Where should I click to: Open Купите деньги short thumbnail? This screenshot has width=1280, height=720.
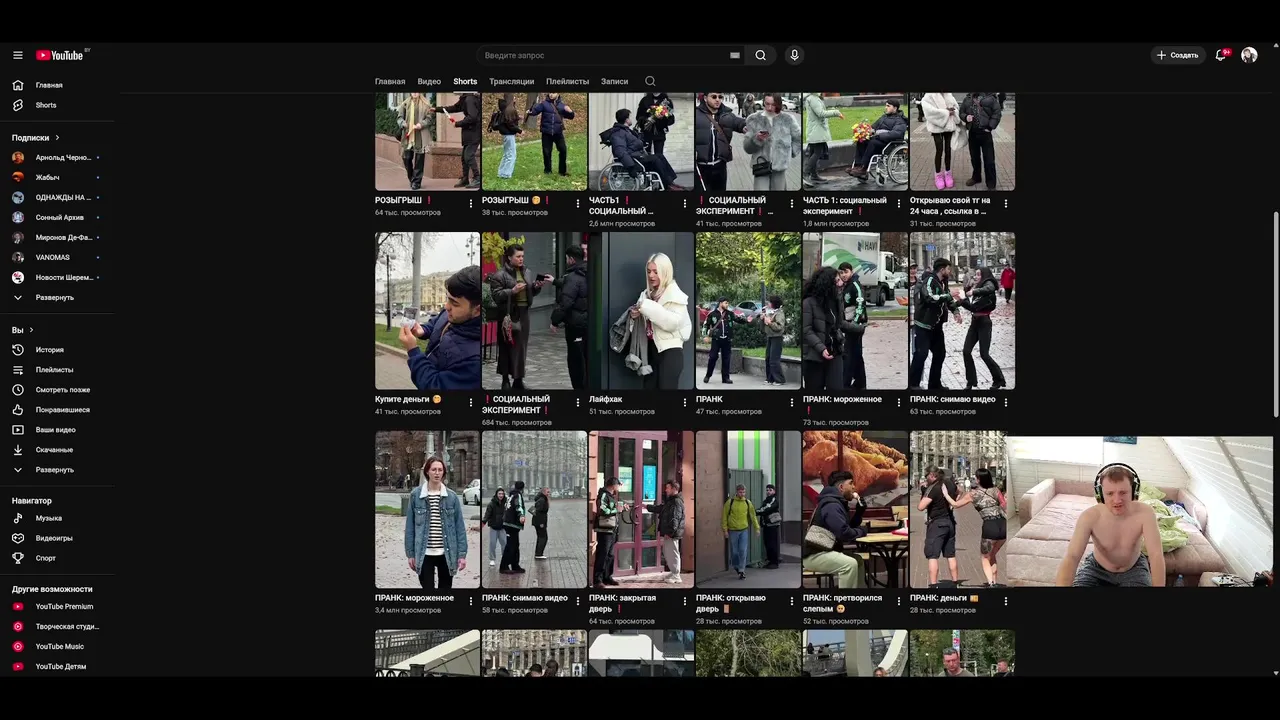click(x=428, y=311)
